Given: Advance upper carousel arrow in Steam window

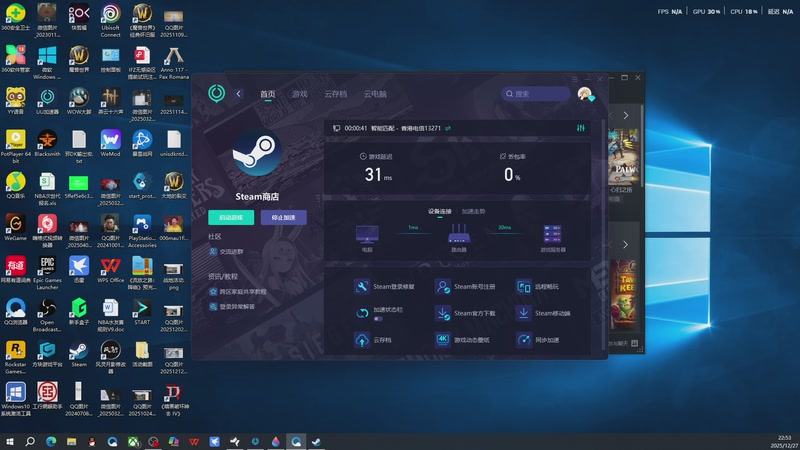Looking at the screenshot, I should pyautogui.click(x=626, y=116).
